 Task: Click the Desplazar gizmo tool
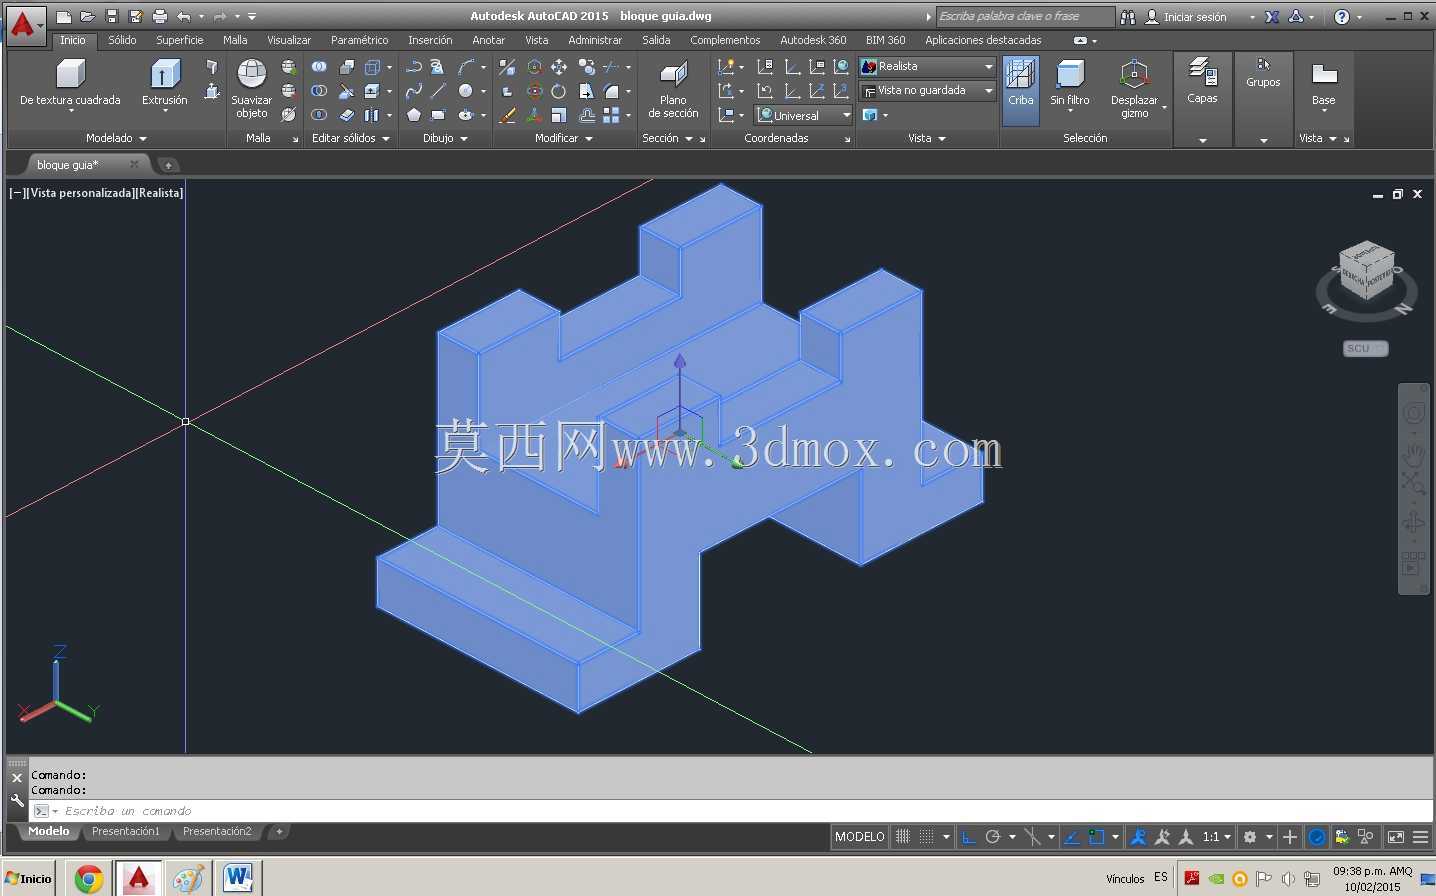pyautogui.click(x=1134, y=88)
